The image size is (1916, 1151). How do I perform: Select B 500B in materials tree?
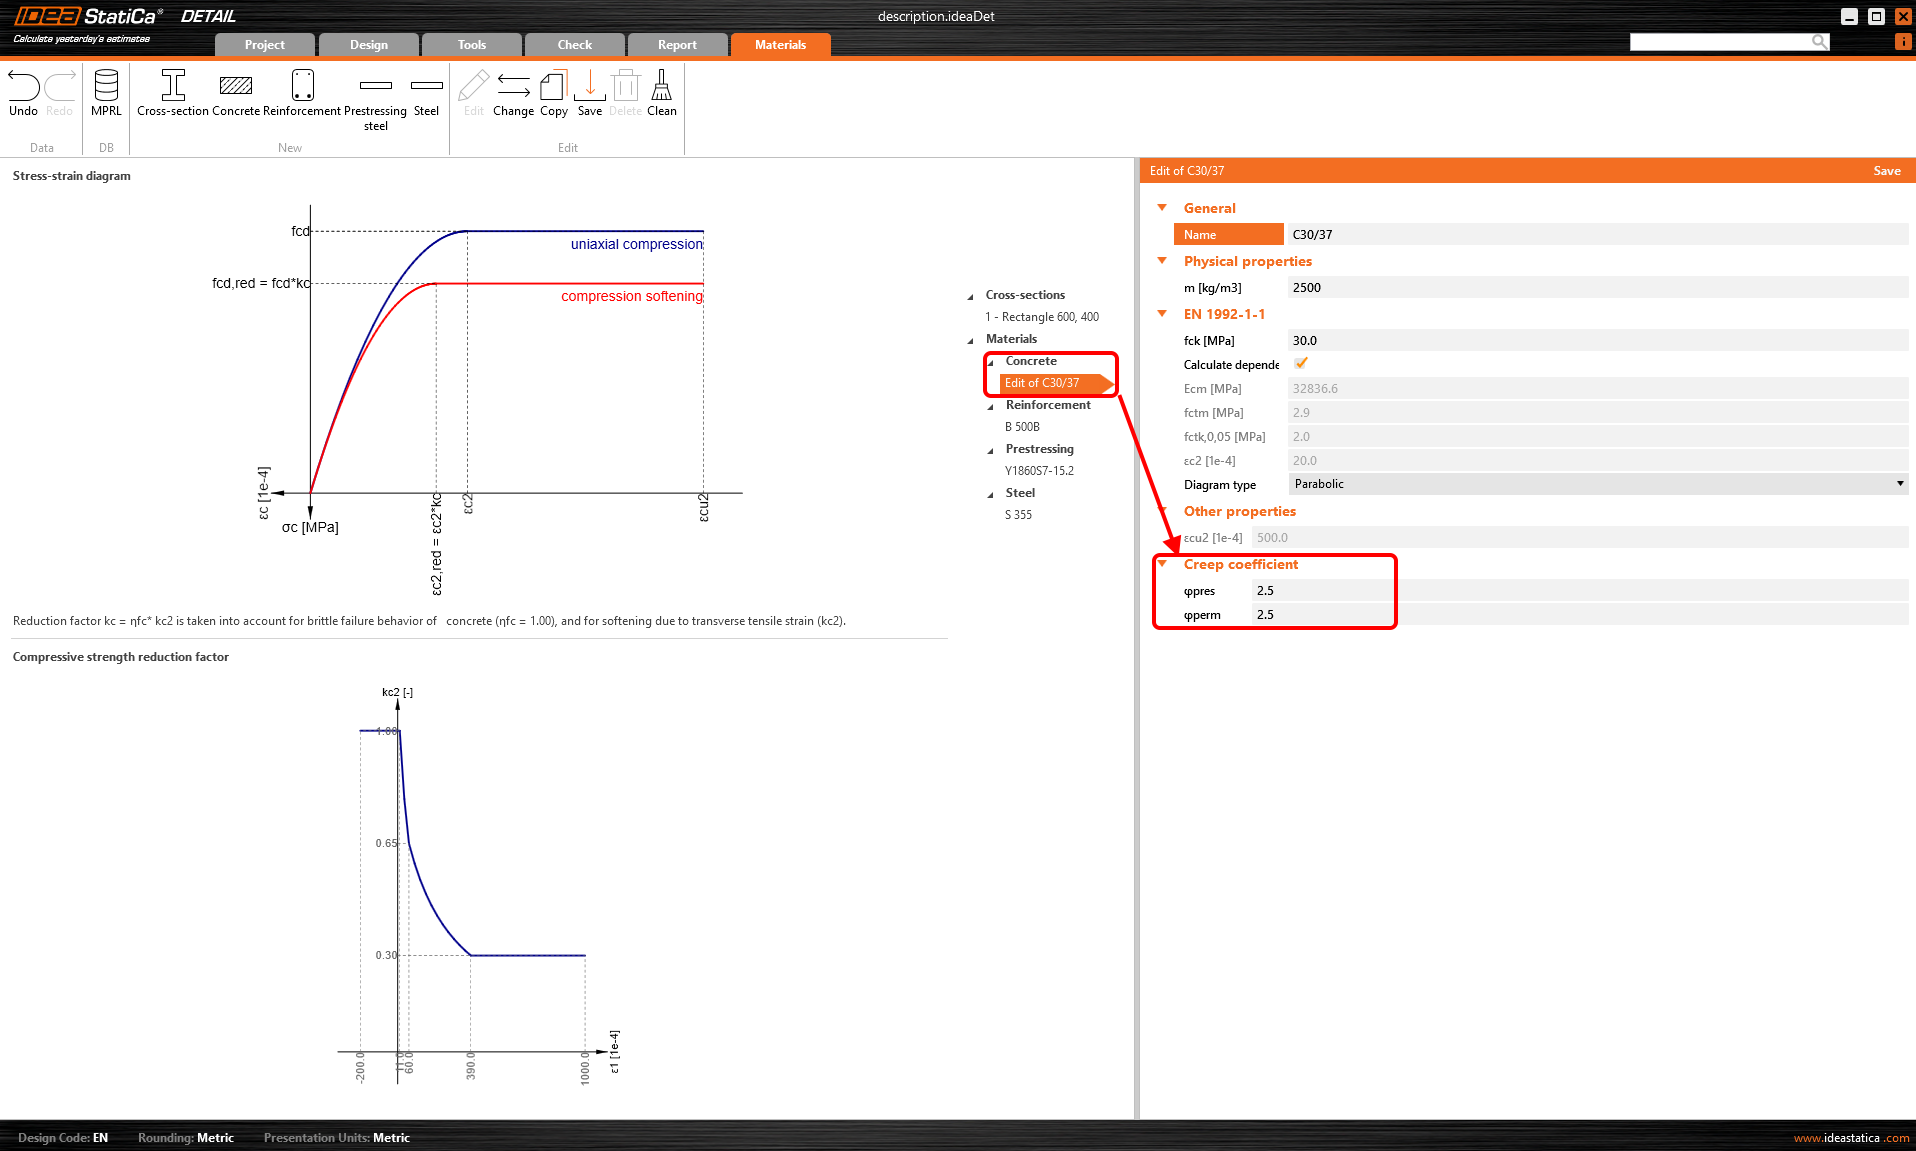pyautogui.click(x=1022, y=427)
